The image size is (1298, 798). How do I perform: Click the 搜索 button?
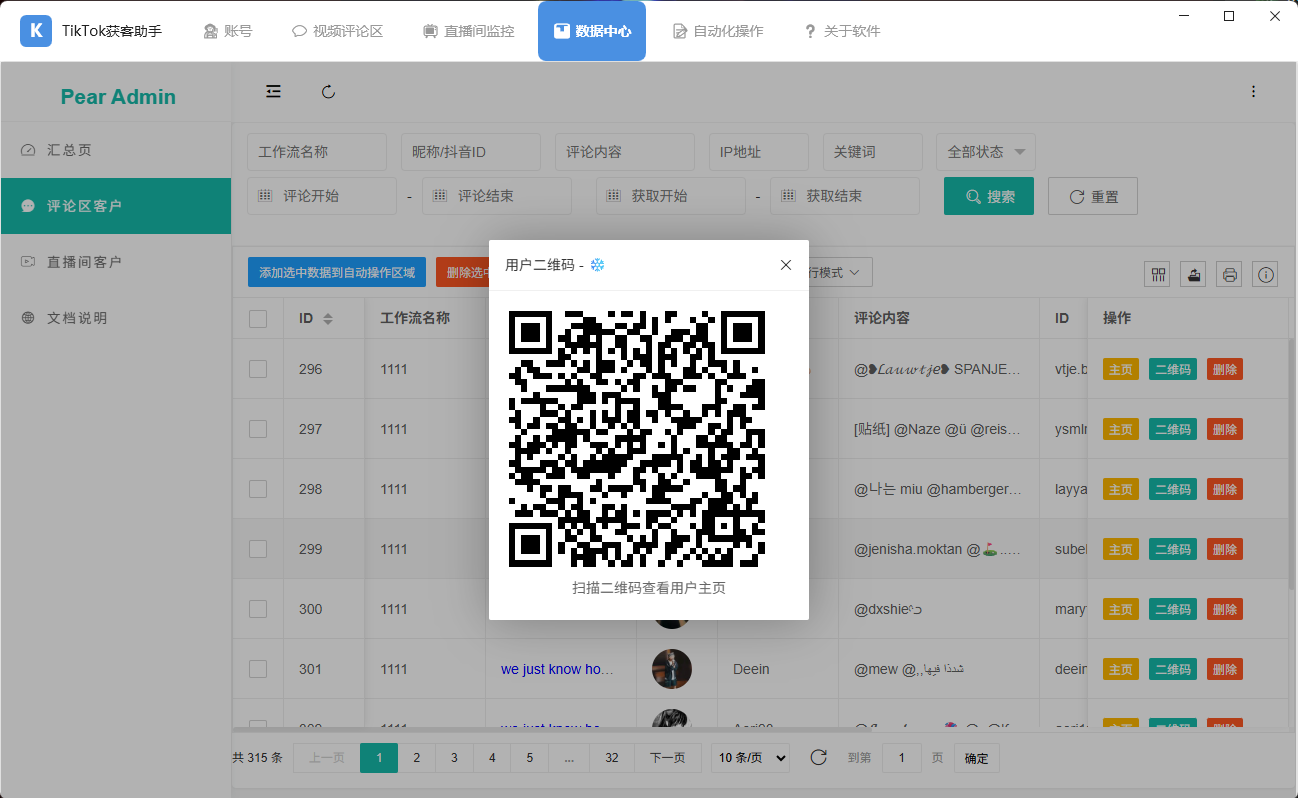[989, 196]
